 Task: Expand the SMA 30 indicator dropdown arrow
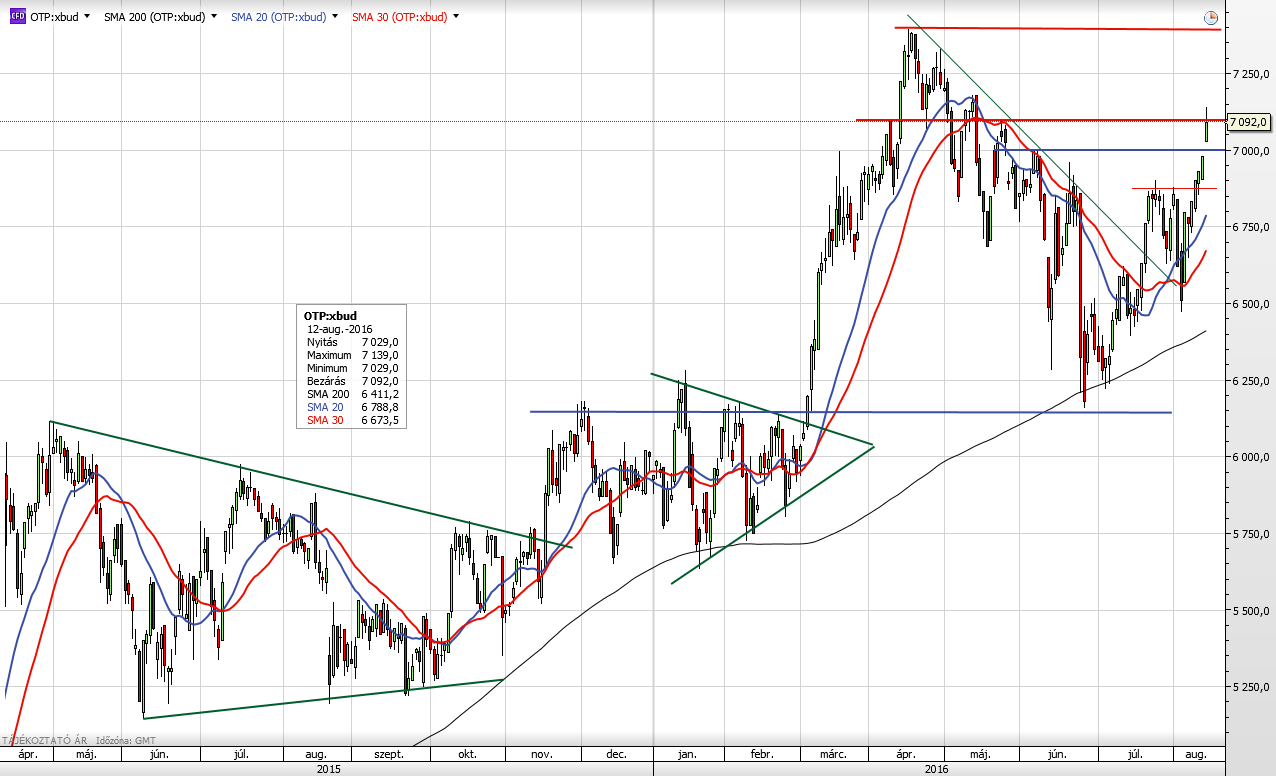[x=456, y=17]
